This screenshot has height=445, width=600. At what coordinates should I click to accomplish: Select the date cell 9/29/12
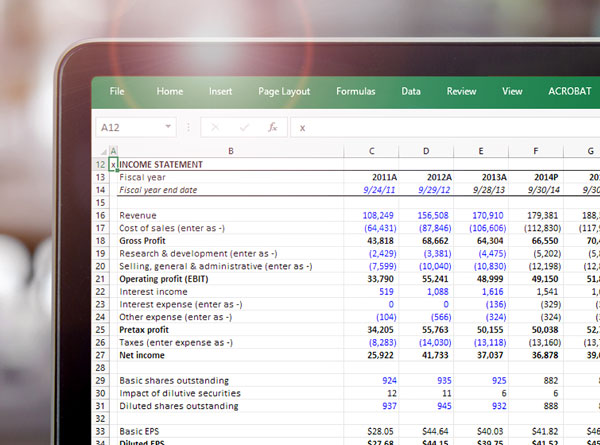pyautogui.click(x=426, y=190)
